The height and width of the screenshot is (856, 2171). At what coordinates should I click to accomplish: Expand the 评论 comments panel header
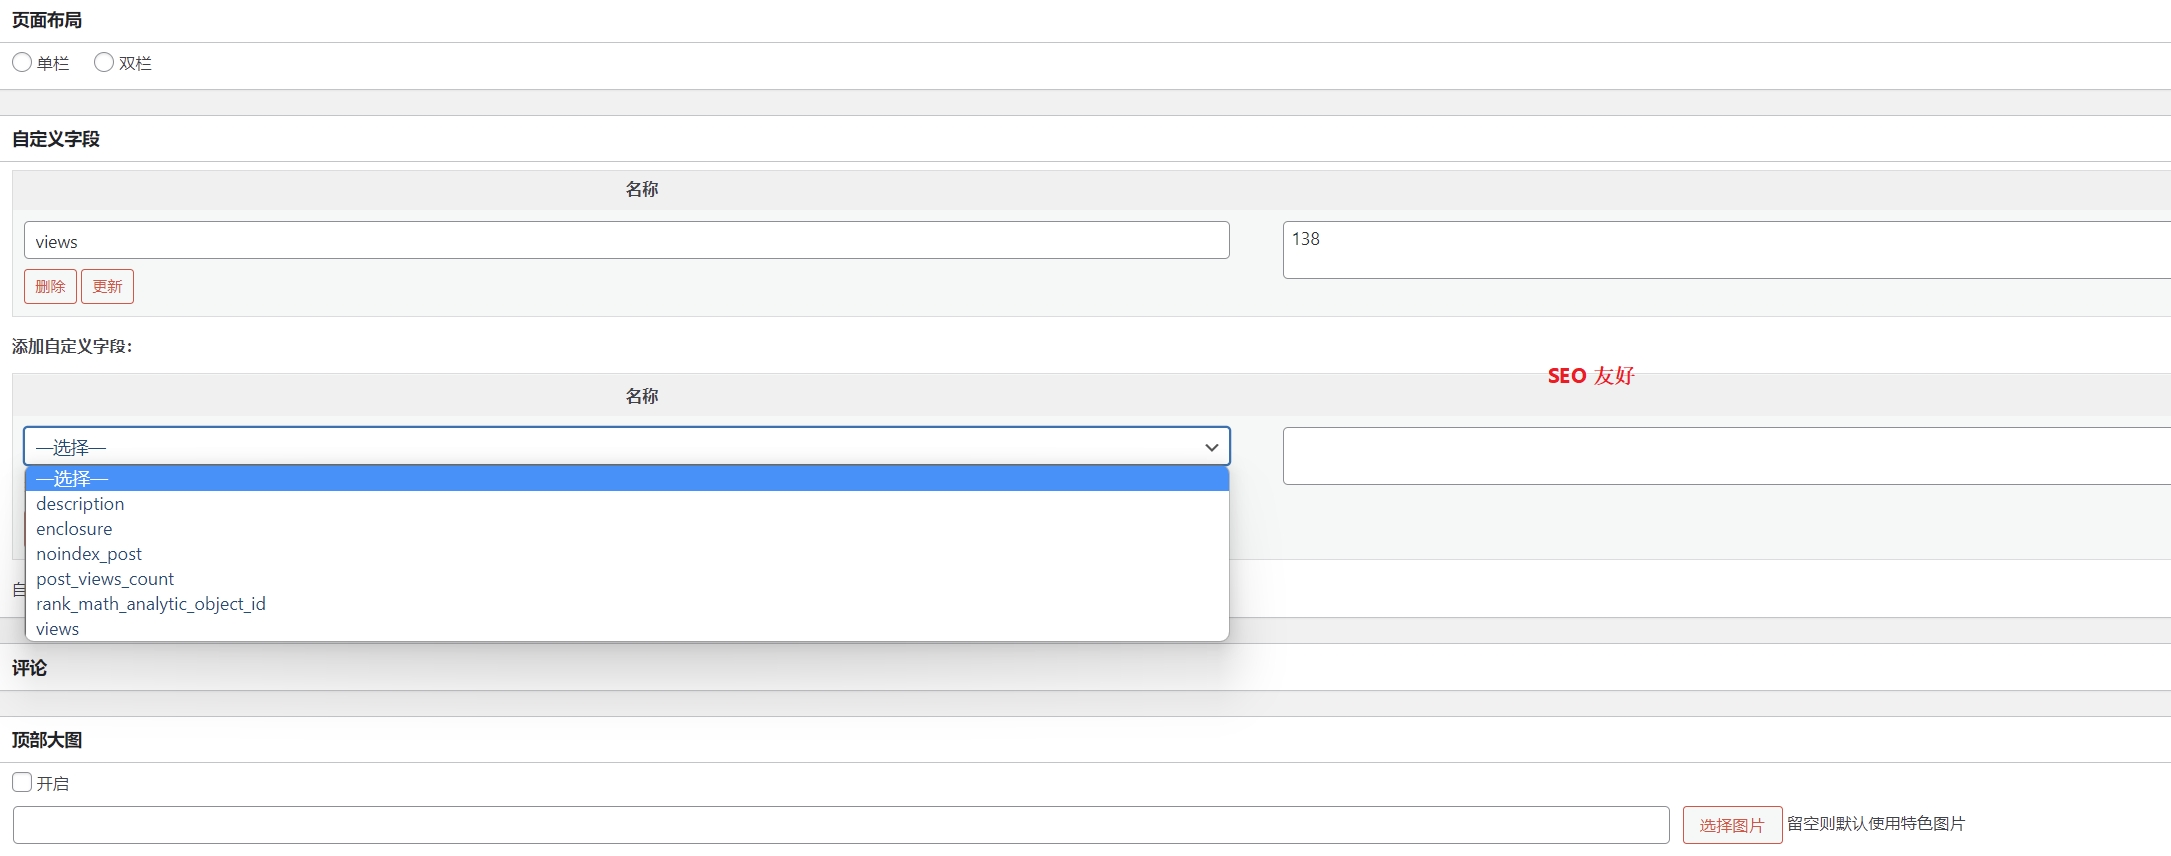30,668
